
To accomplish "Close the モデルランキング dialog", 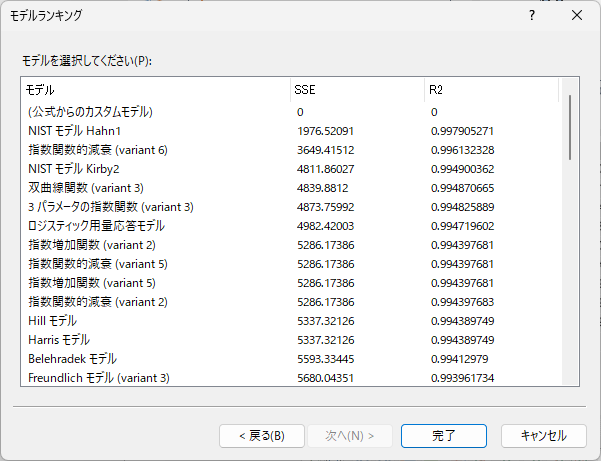I will [x=577, y=16].
